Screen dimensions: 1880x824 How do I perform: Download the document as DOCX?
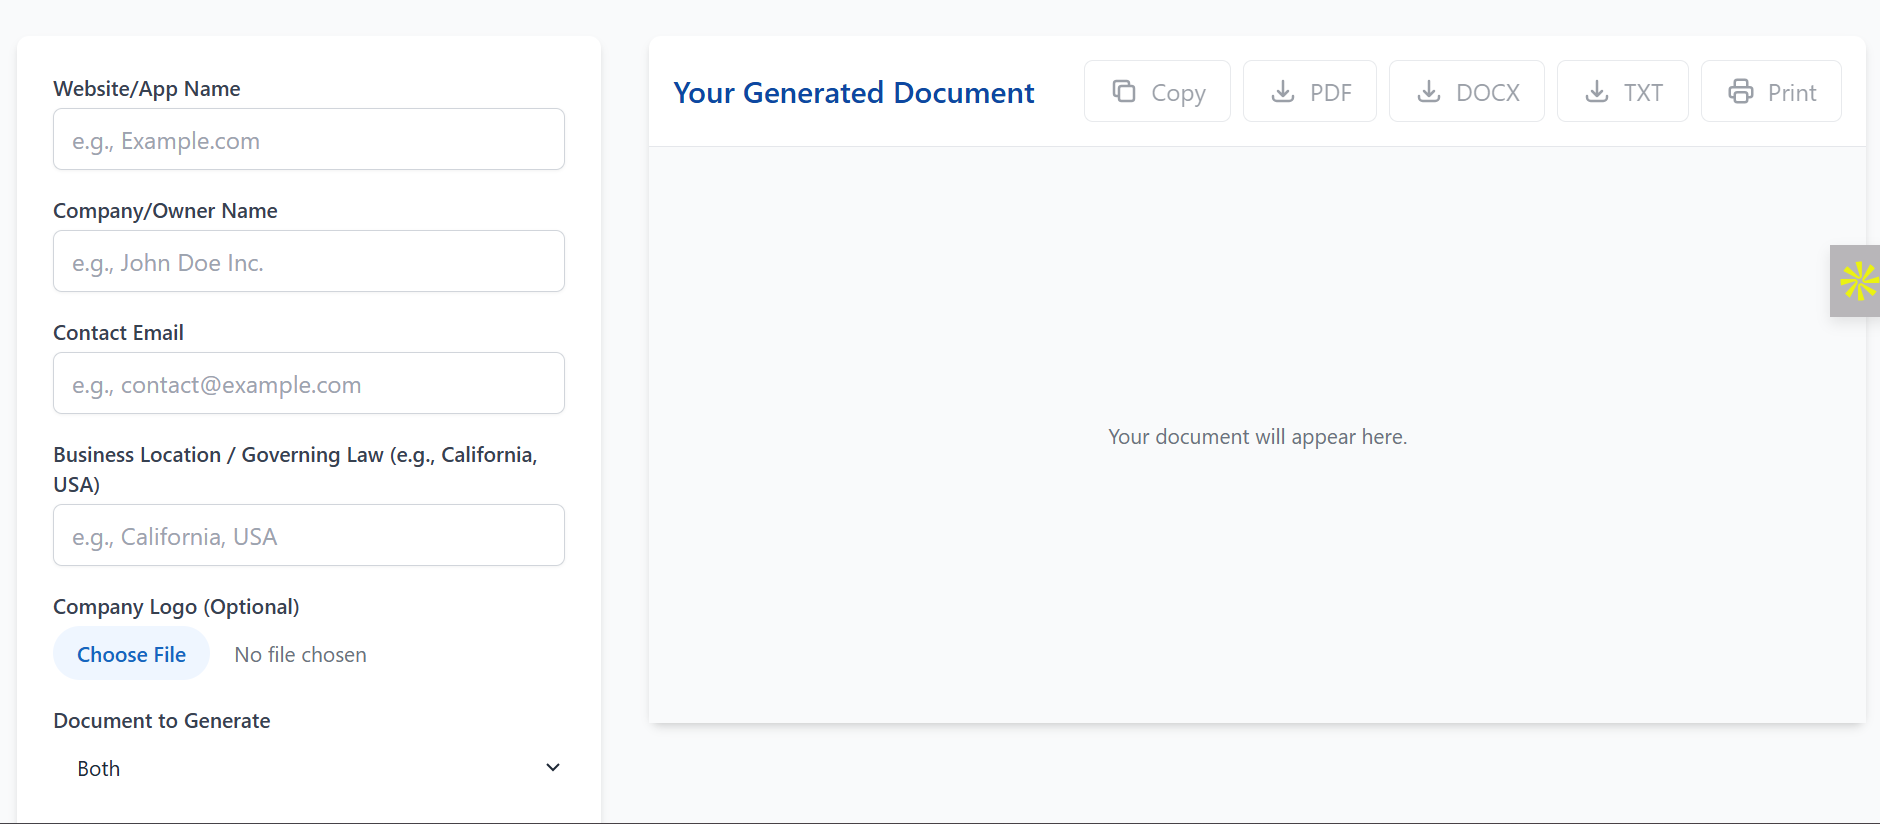tap(1467, 92)
